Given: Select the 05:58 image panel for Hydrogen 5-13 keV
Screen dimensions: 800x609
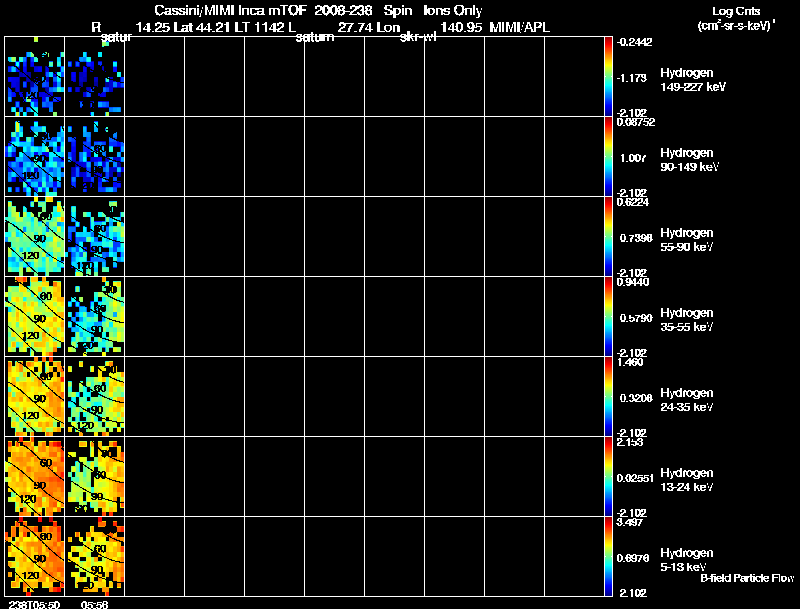Looking at the screenshot, I should tap(94, 556).
